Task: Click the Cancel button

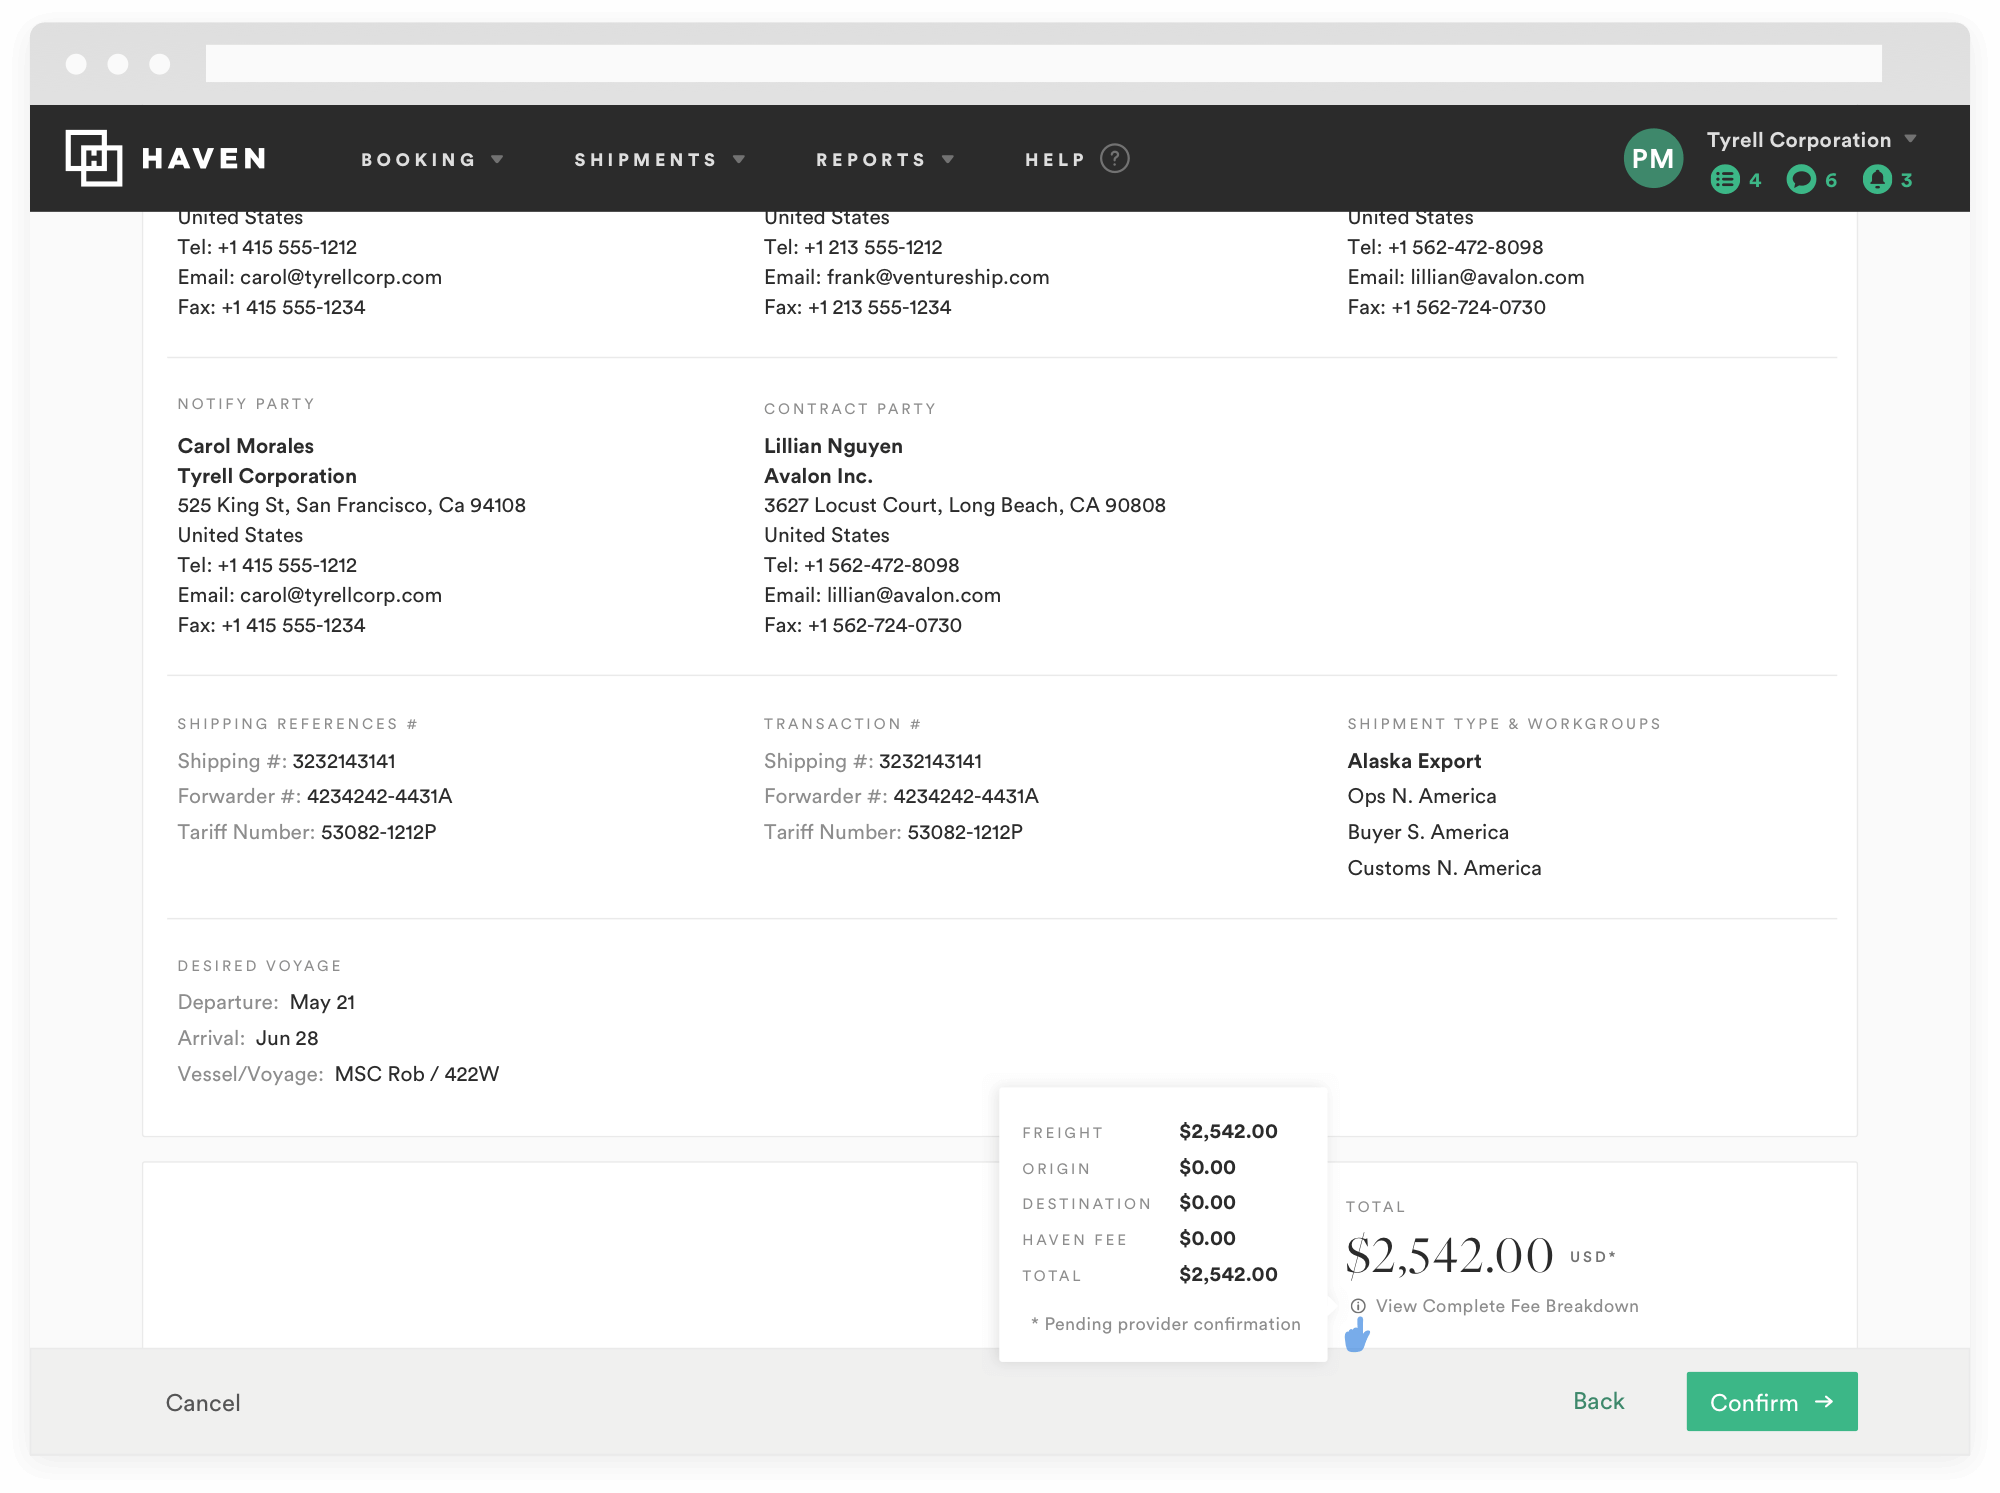Action: [x=203, y=1403]
